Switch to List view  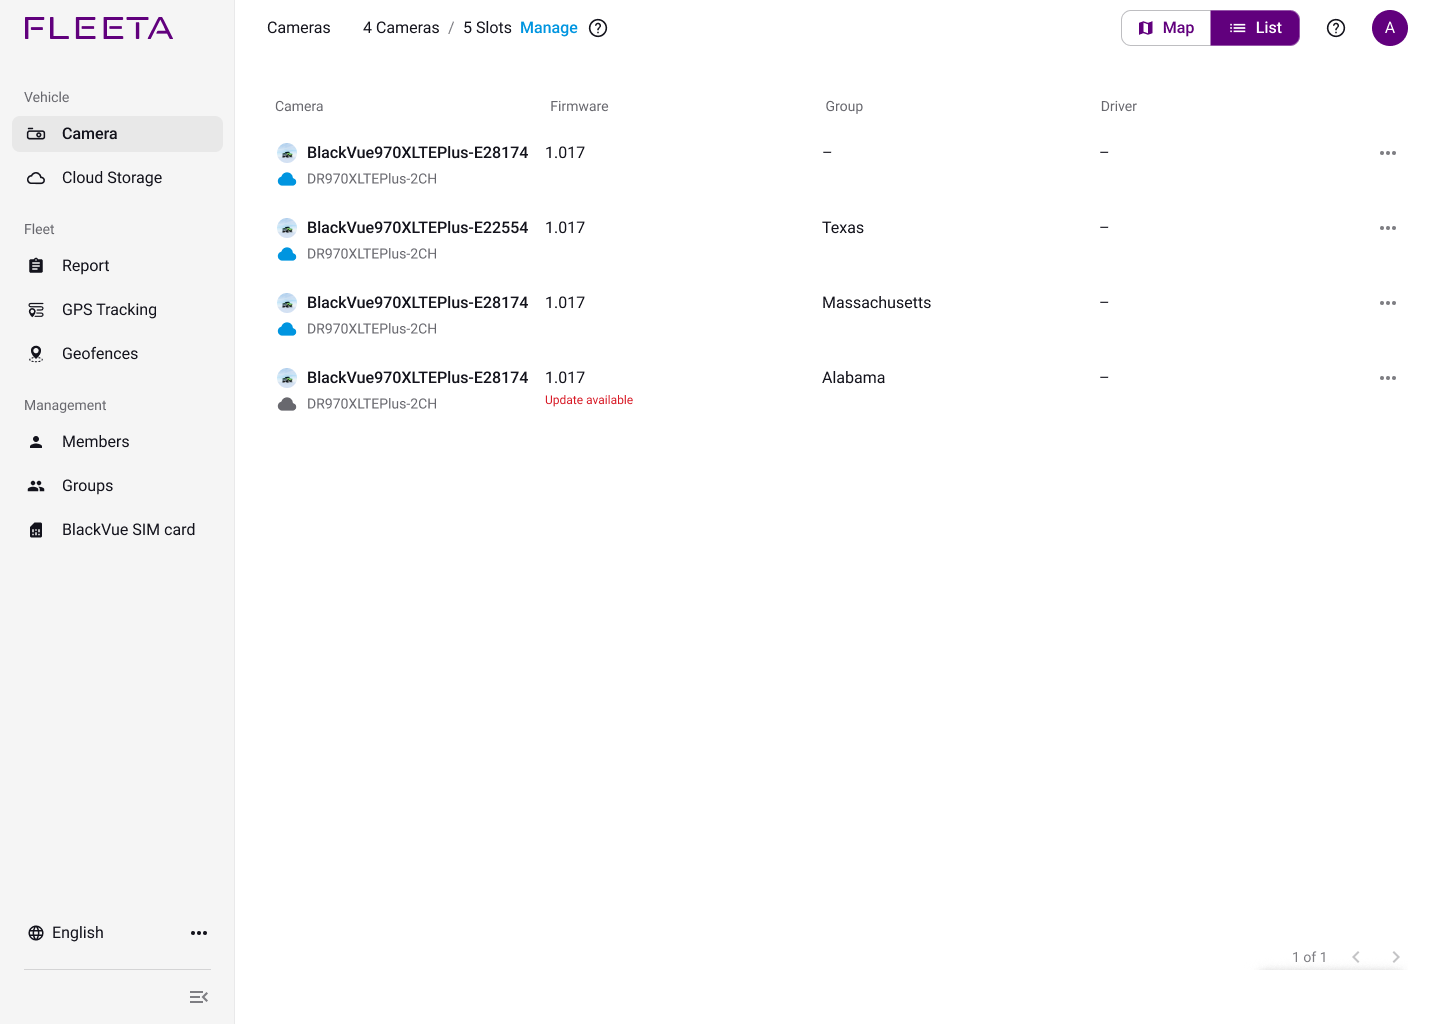click(x=1255, y=28)
